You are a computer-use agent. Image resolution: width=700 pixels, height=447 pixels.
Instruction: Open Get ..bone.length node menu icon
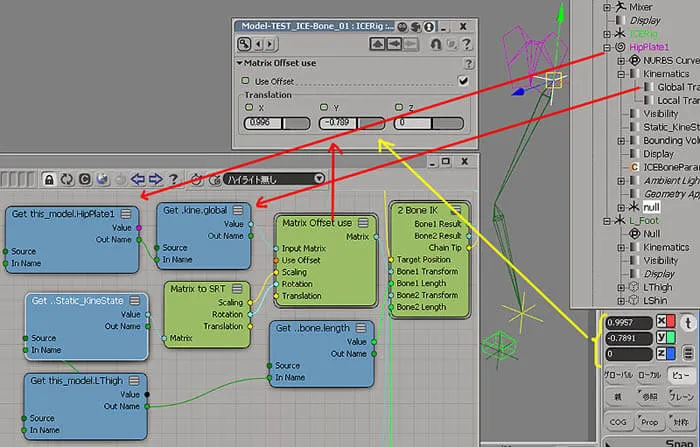[x=361, y=328]
